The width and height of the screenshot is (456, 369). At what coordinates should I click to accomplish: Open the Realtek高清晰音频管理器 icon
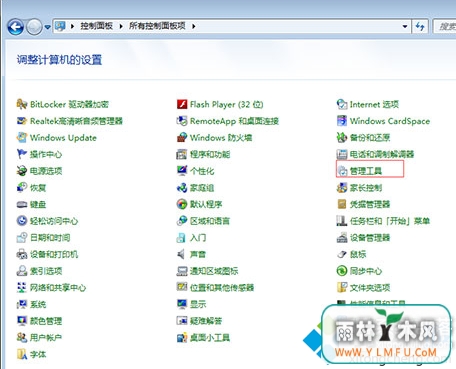click(x=22, y=121)
